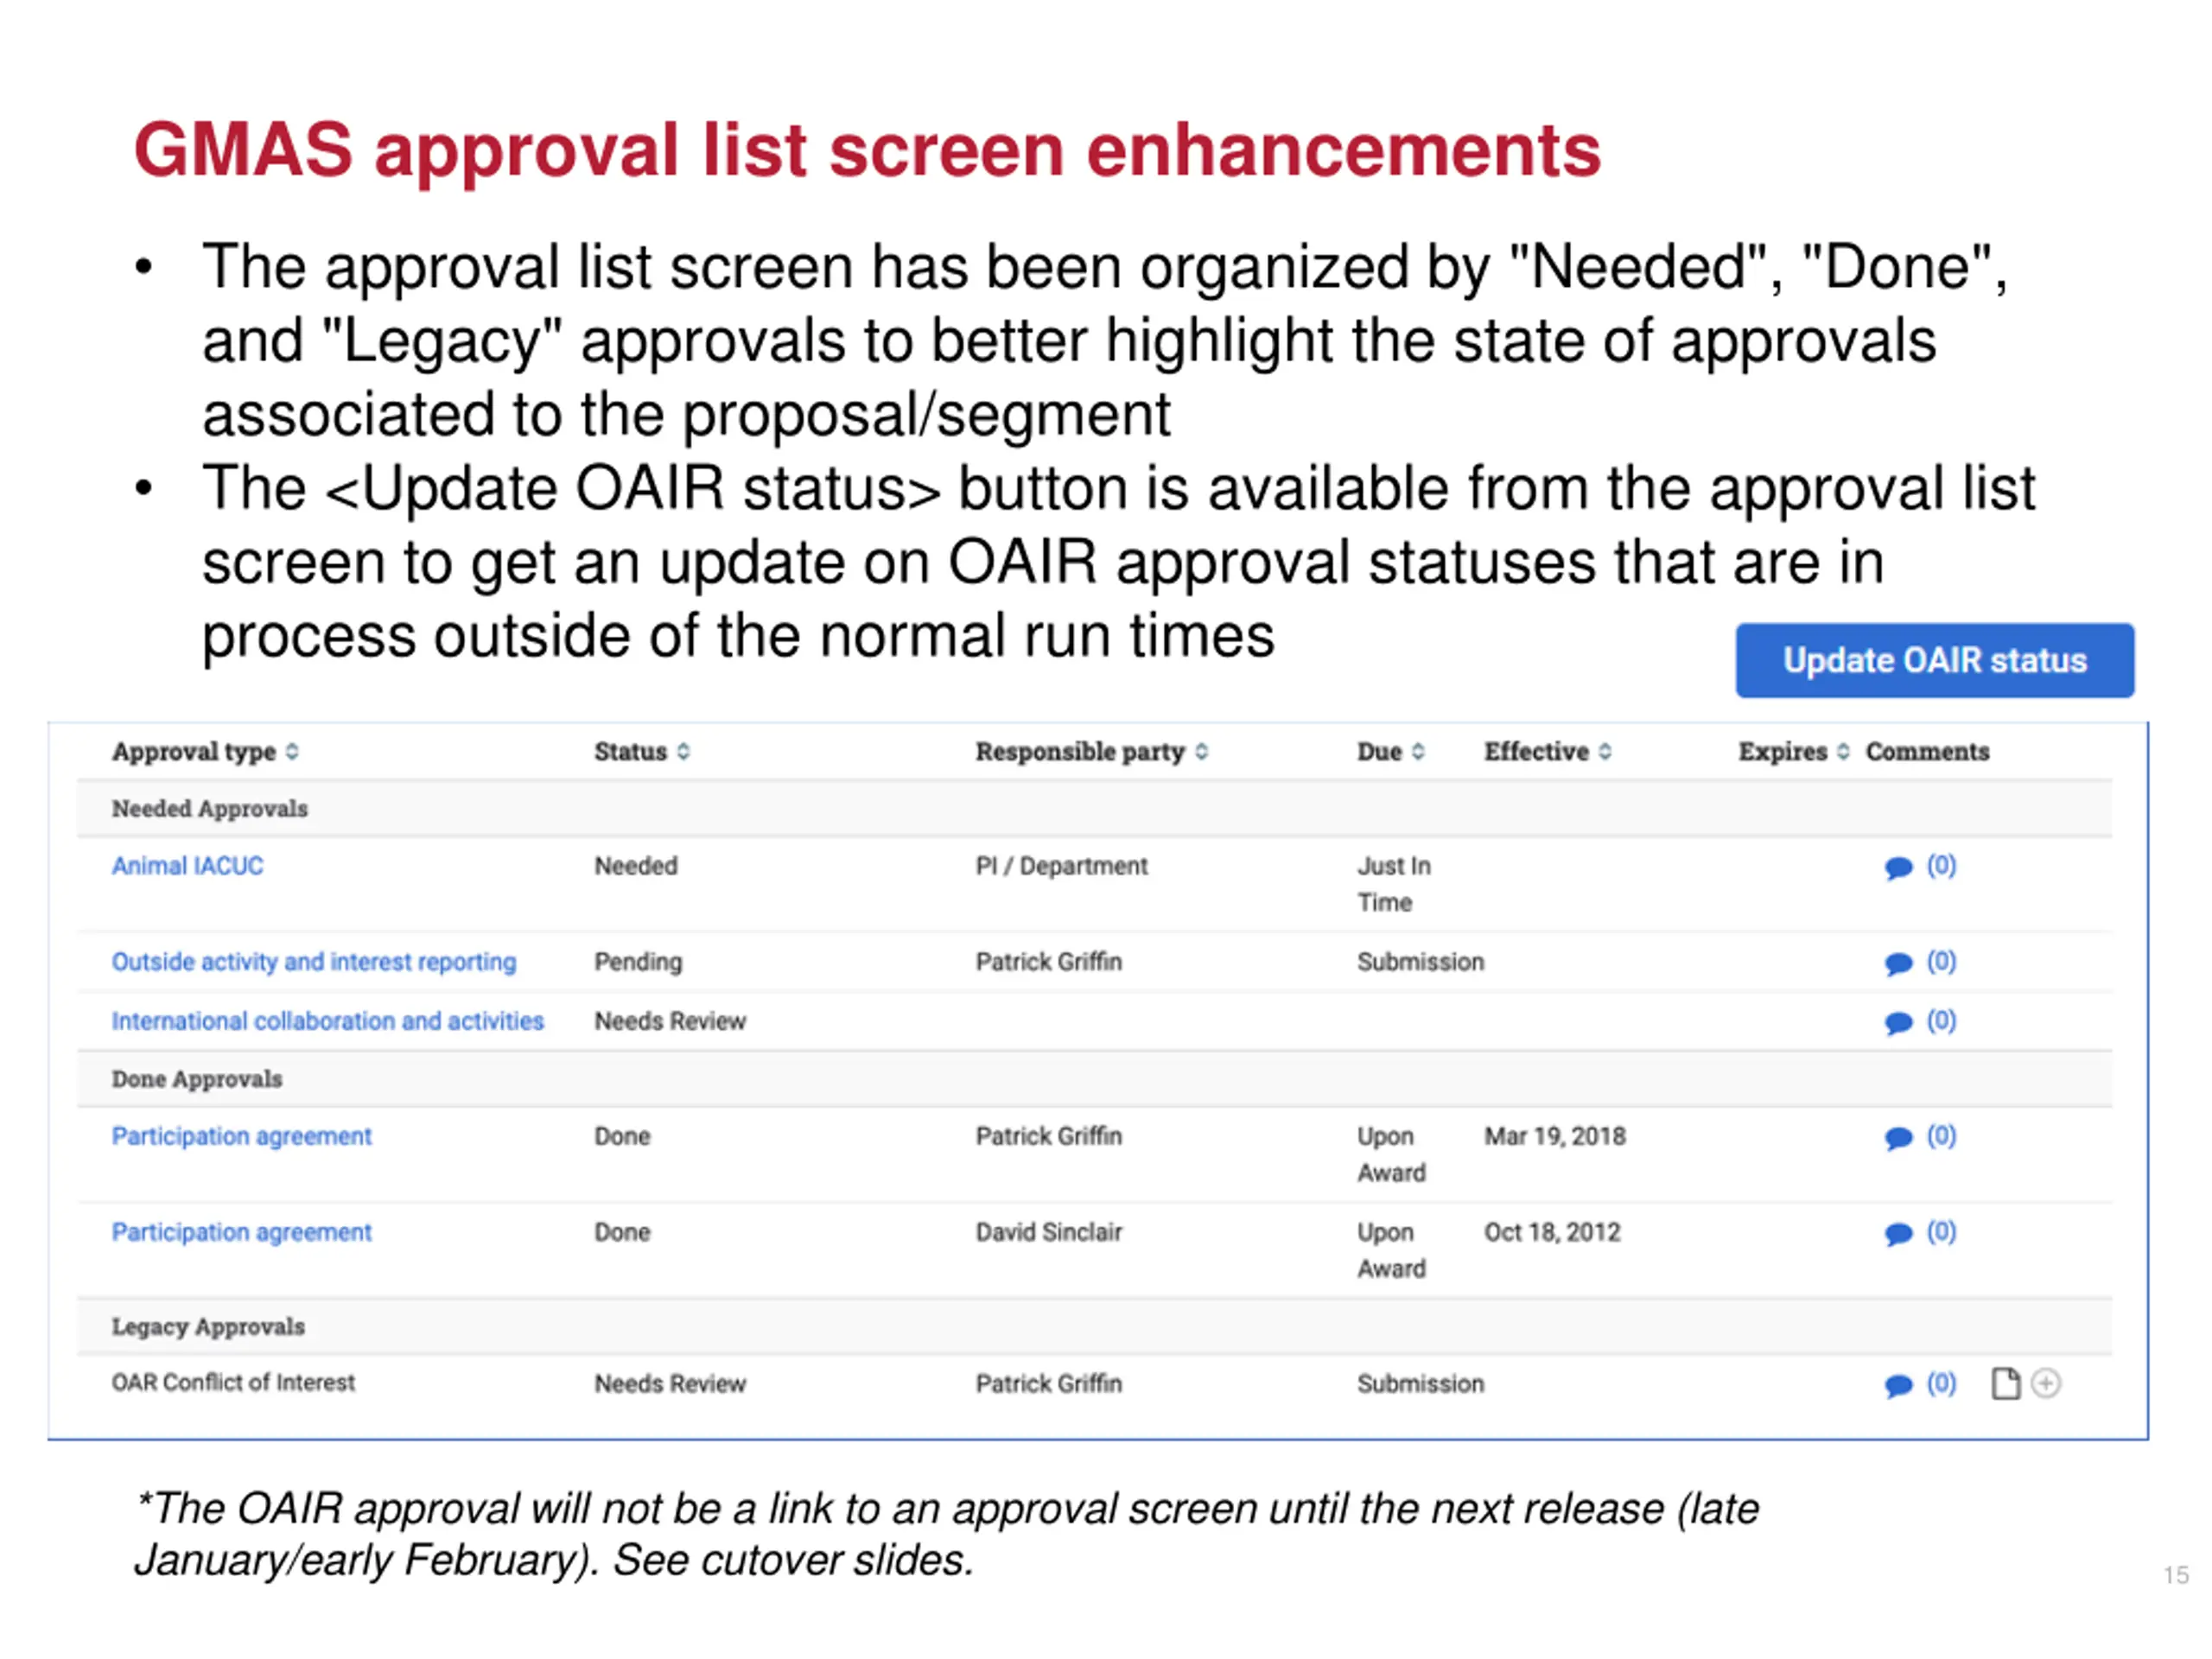Sort by Status column arrows
The height and width of the screenshot is (1659, 2212).
(x=683, y=751)
